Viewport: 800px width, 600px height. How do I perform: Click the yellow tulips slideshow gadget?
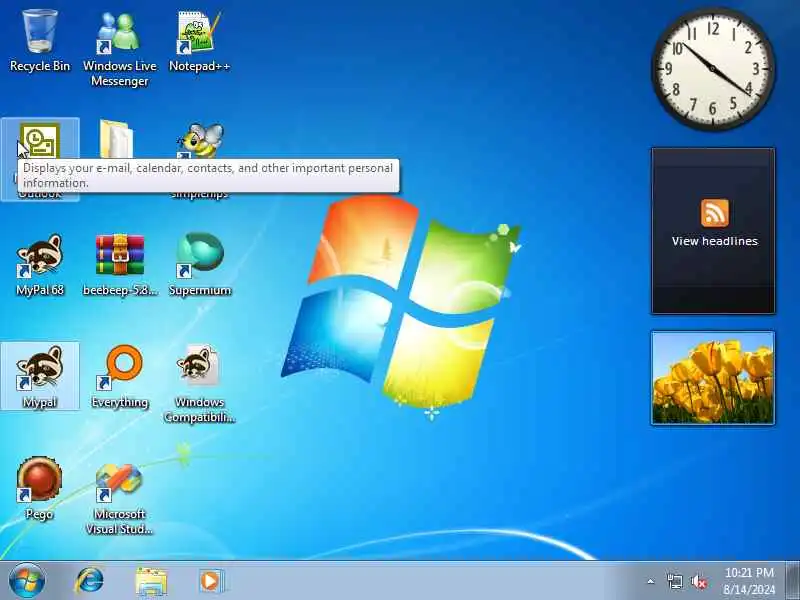pos(713,378)
